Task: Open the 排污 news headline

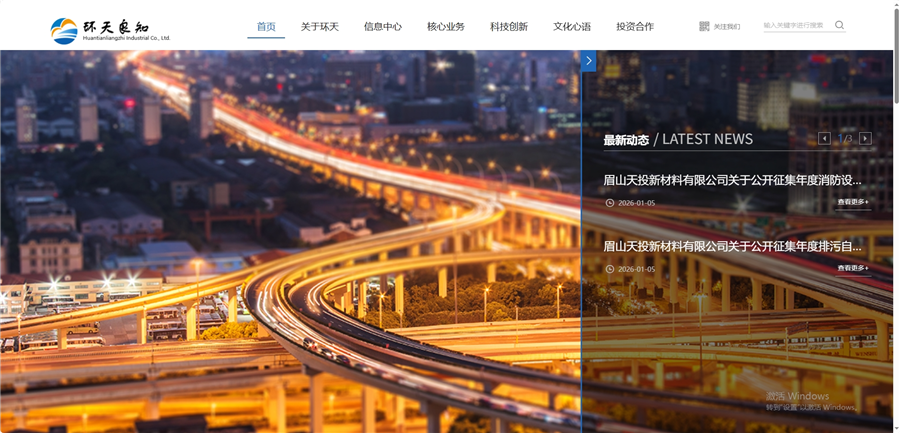Action: (732, 246)
